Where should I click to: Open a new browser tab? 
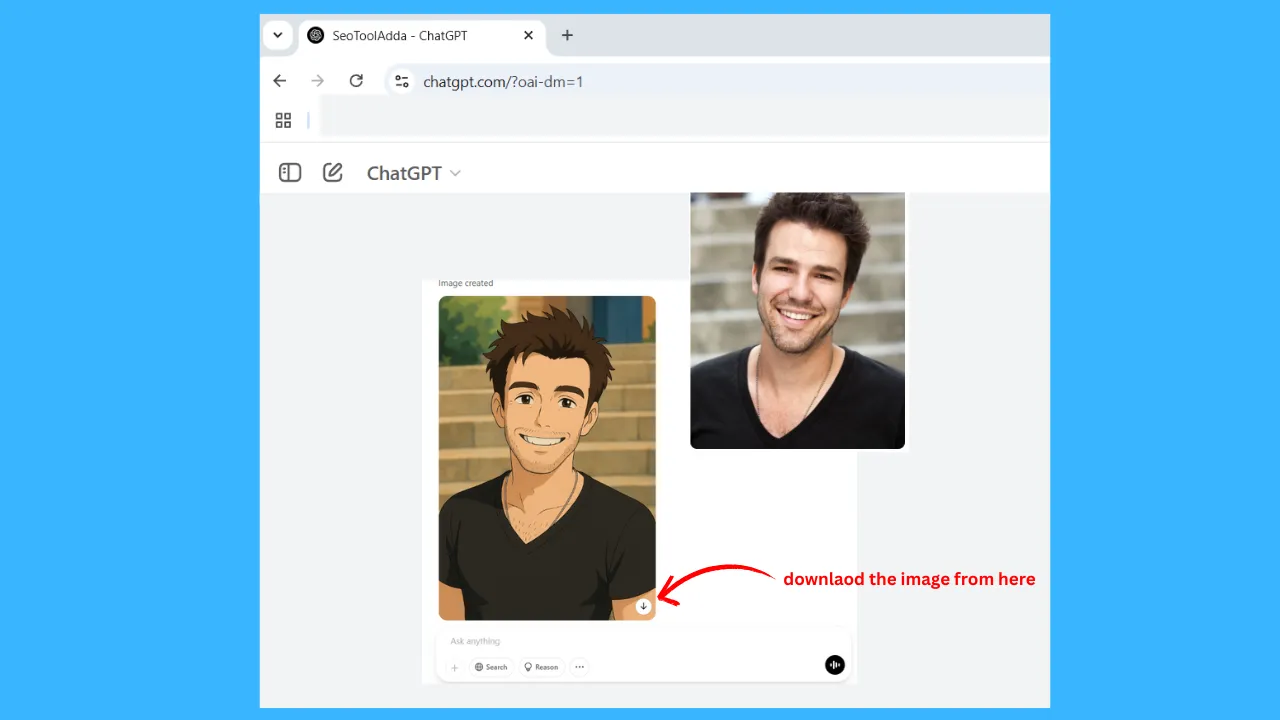[x=567, y=35]
